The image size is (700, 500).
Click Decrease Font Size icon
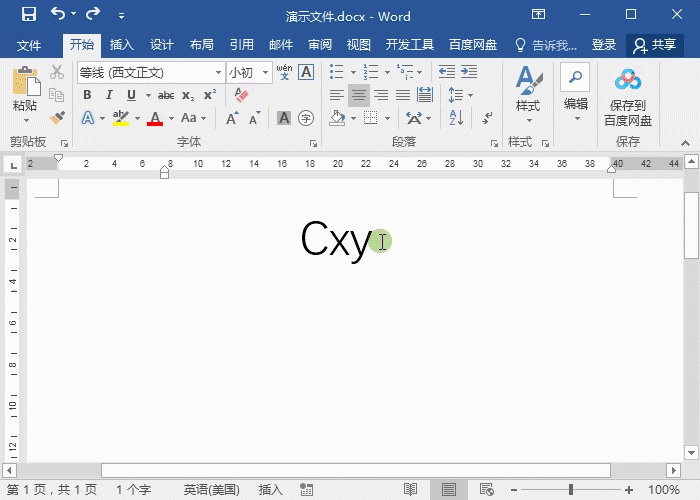[255, 118]
